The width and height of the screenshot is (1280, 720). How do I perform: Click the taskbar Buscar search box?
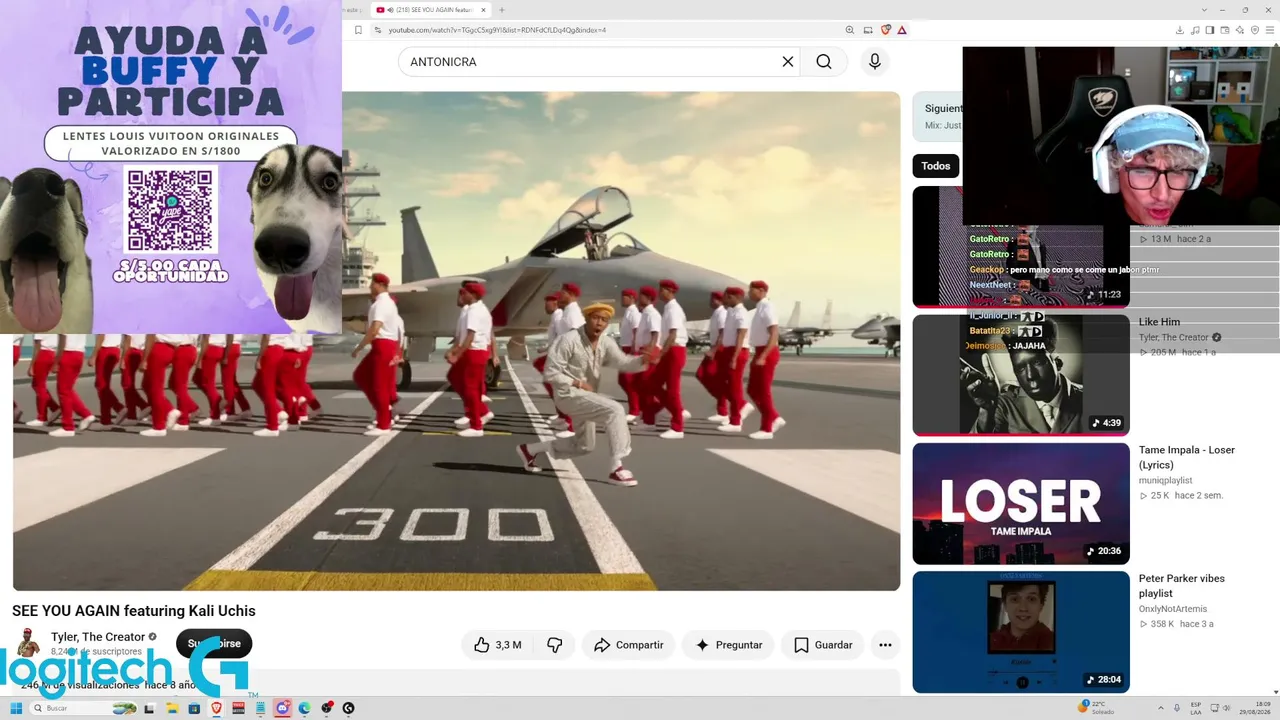(83, 708)
